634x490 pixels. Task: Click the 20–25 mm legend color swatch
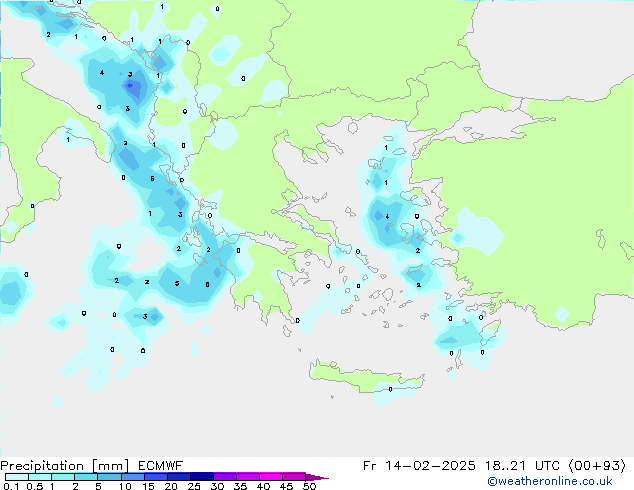tap(179, 477)
